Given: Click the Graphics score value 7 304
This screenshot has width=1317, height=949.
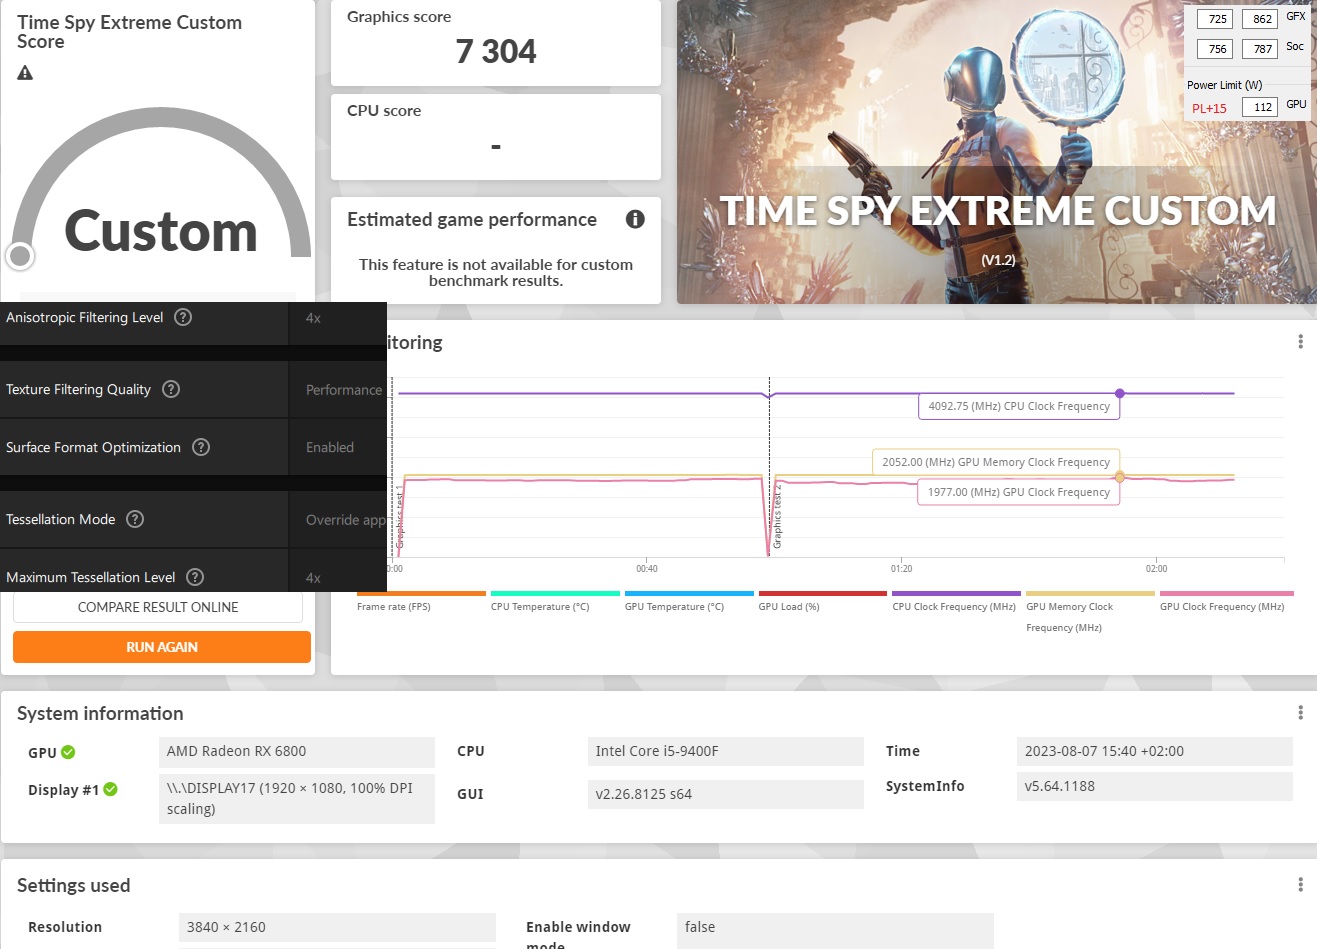Looking at the screenshot, I should 496,51.
